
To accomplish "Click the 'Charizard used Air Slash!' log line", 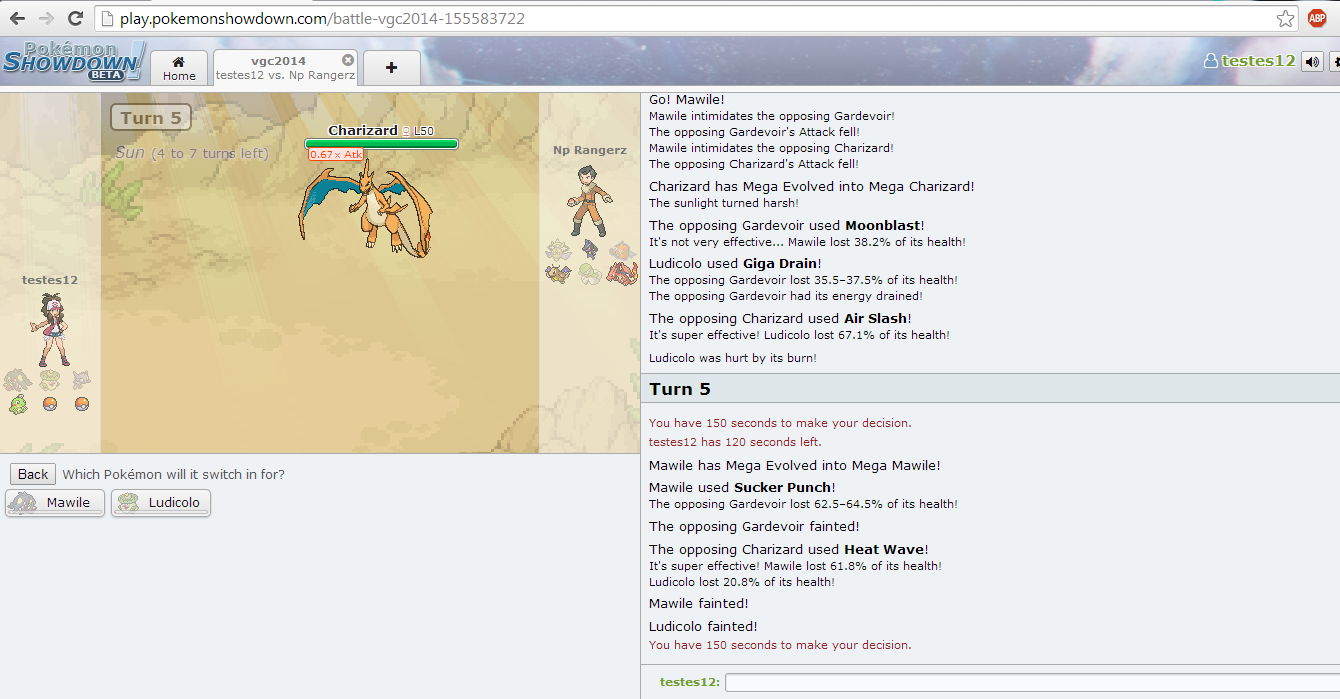I will (780, 318).
